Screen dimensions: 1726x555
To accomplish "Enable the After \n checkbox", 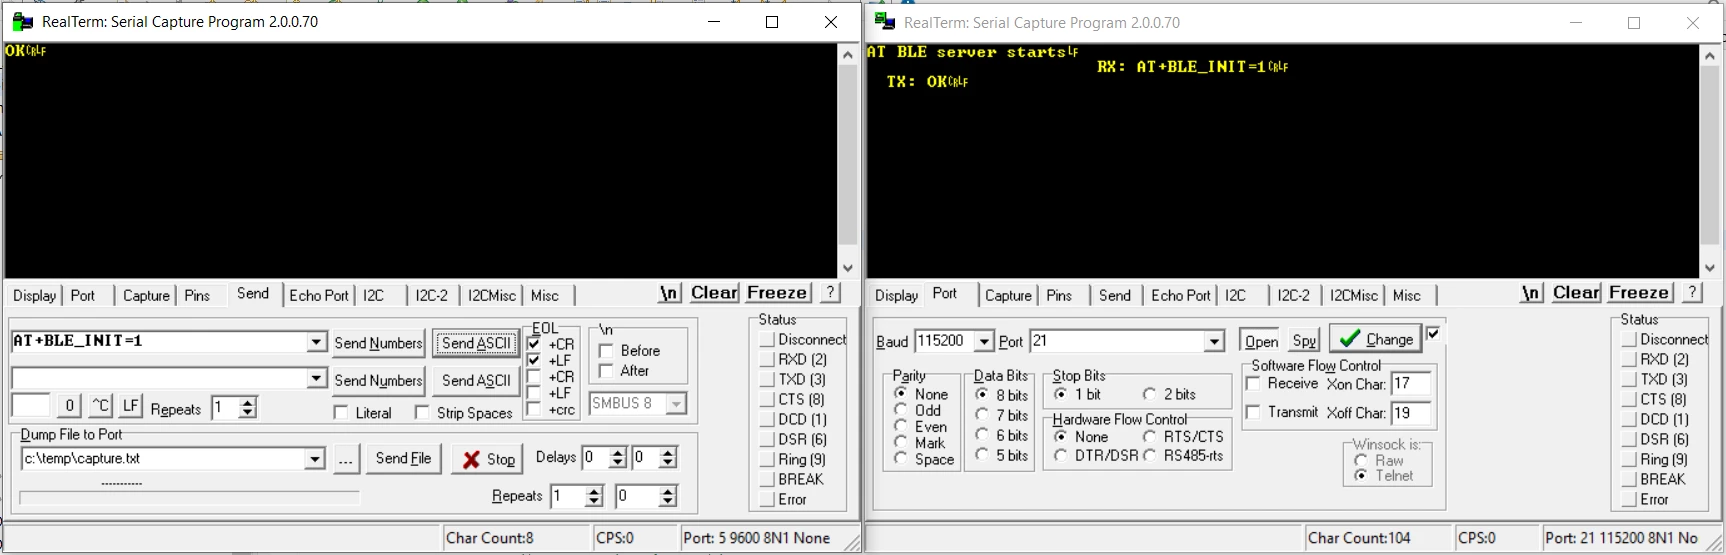I will tap(606, 371).
